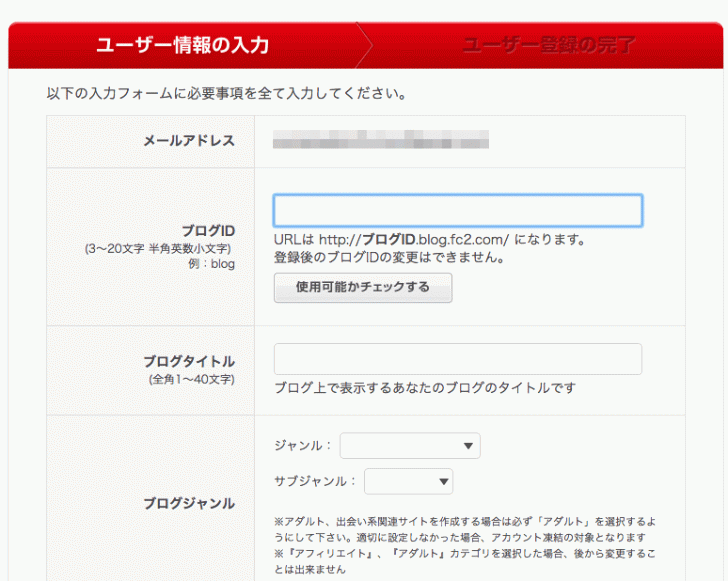Click the blurred email address value

pyautogui.click(x=381, y=141)
